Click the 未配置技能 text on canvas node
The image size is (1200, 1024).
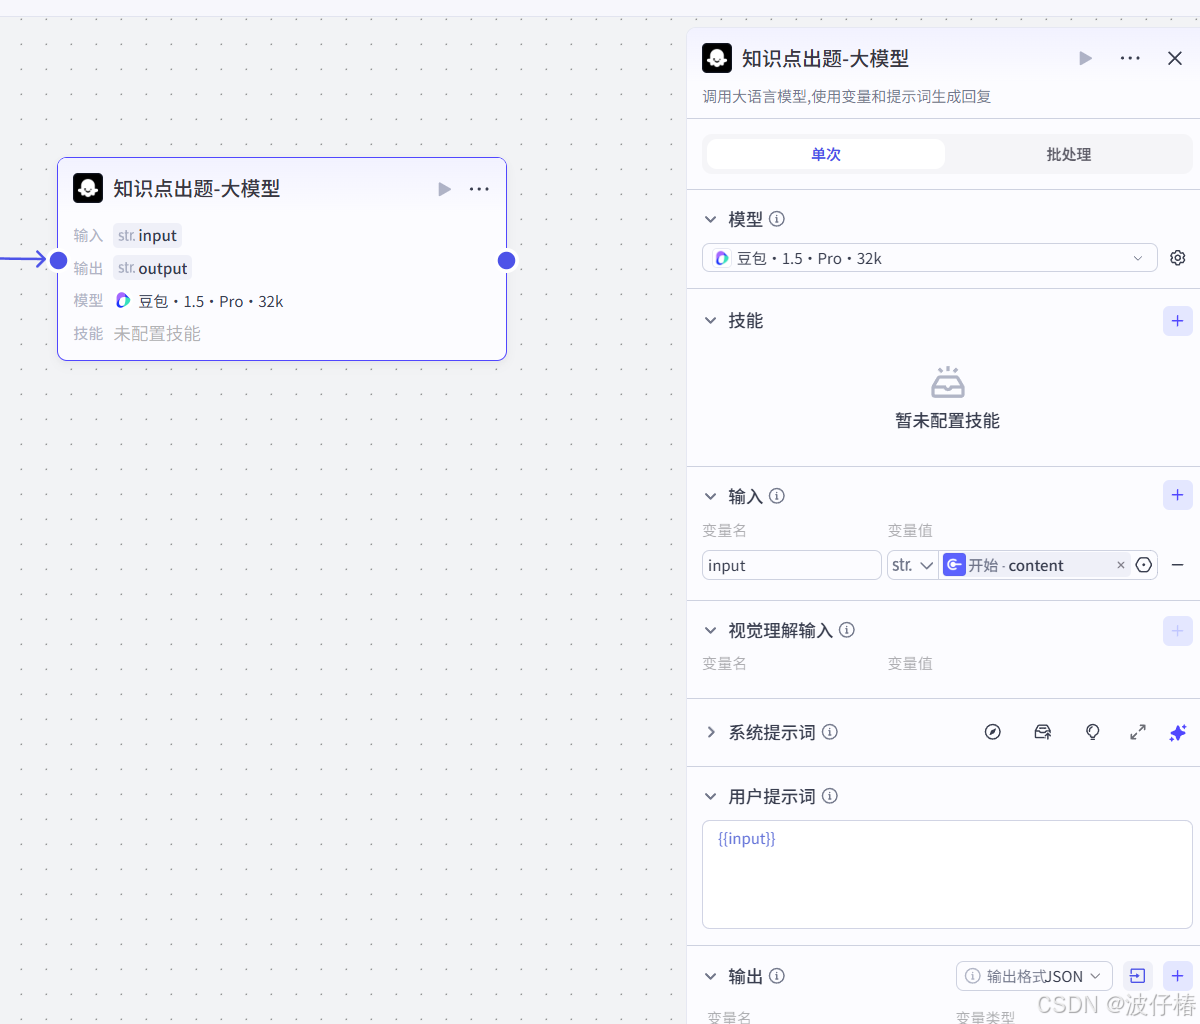(x=157, y=334)
